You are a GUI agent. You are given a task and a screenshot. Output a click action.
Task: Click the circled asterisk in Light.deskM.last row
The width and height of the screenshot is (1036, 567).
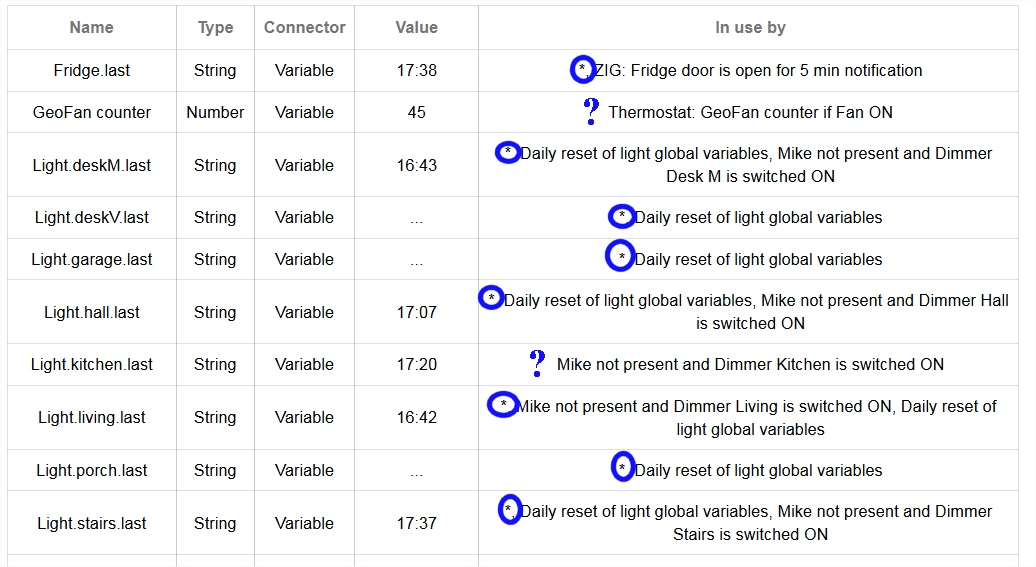507,153
